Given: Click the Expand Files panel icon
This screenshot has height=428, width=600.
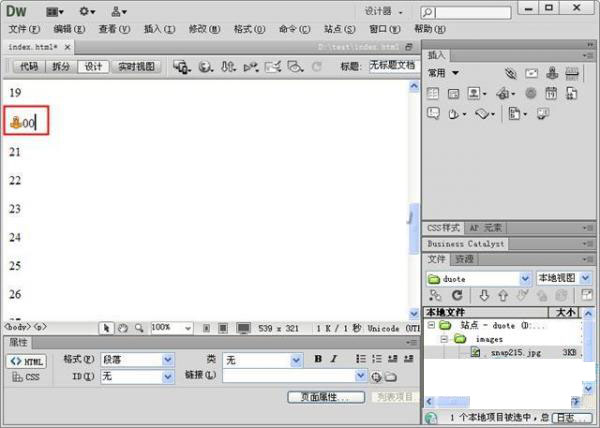Looking at the screenshot, I should [586, 295].
